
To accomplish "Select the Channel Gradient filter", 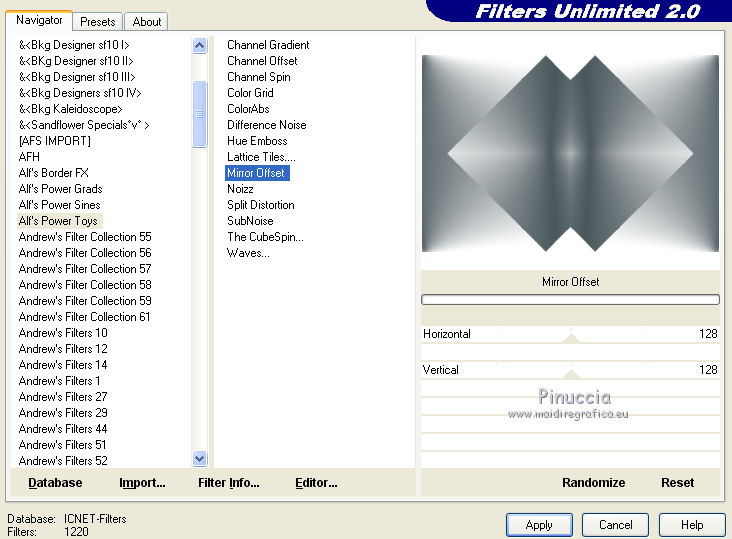I will pyautogui.click(x=268, y=45).
